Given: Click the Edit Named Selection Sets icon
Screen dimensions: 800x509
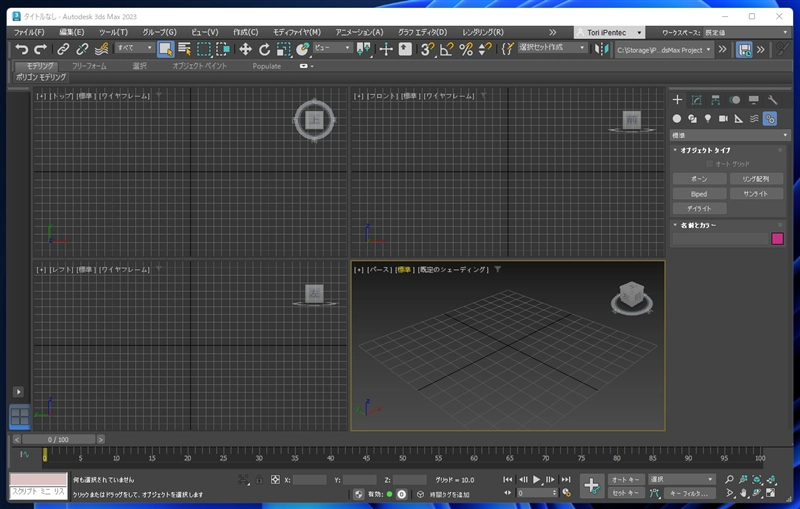Looking at the screenshot, I should [507, 49].
